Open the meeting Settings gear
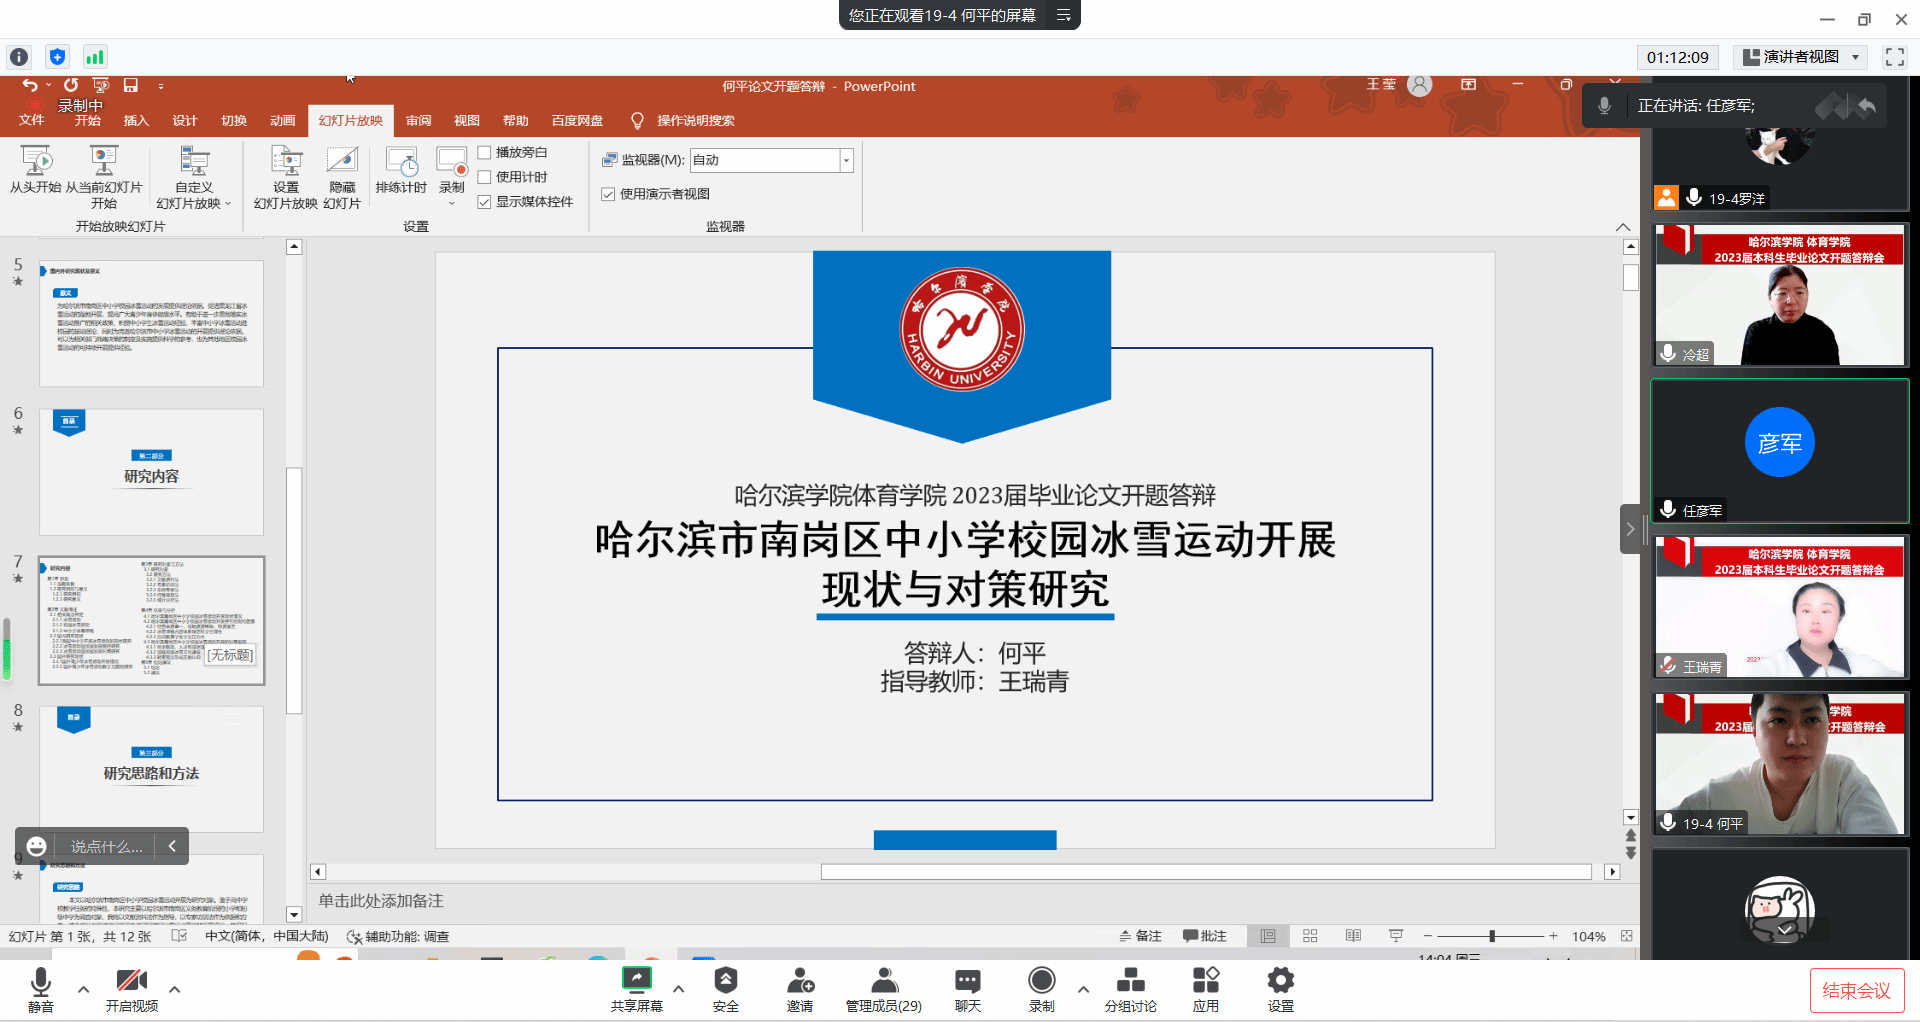1920x1022 pixels. click(1280, 980)
